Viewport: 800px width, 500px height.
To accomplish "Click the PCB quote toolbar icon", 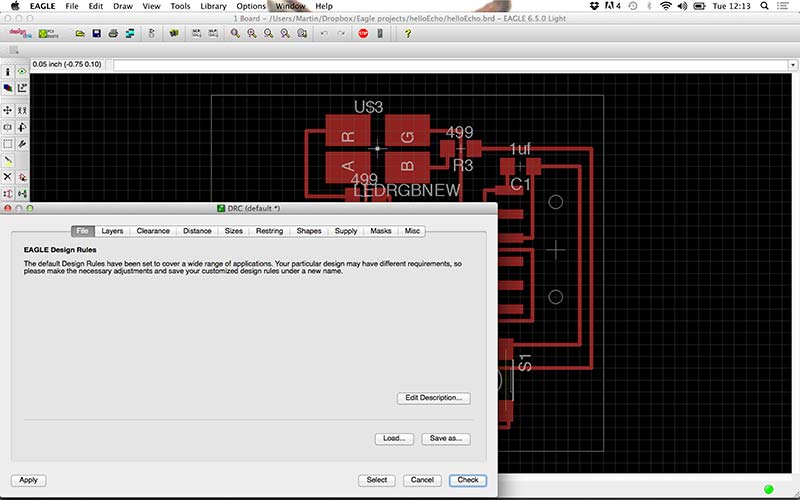I will 49,33.
